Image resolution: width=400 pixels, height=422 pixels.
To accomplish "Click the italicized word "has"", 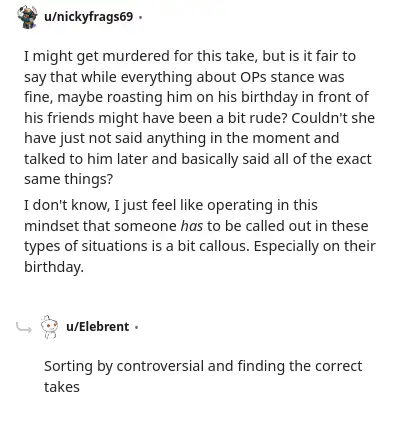I will click(x=191, y=226).
